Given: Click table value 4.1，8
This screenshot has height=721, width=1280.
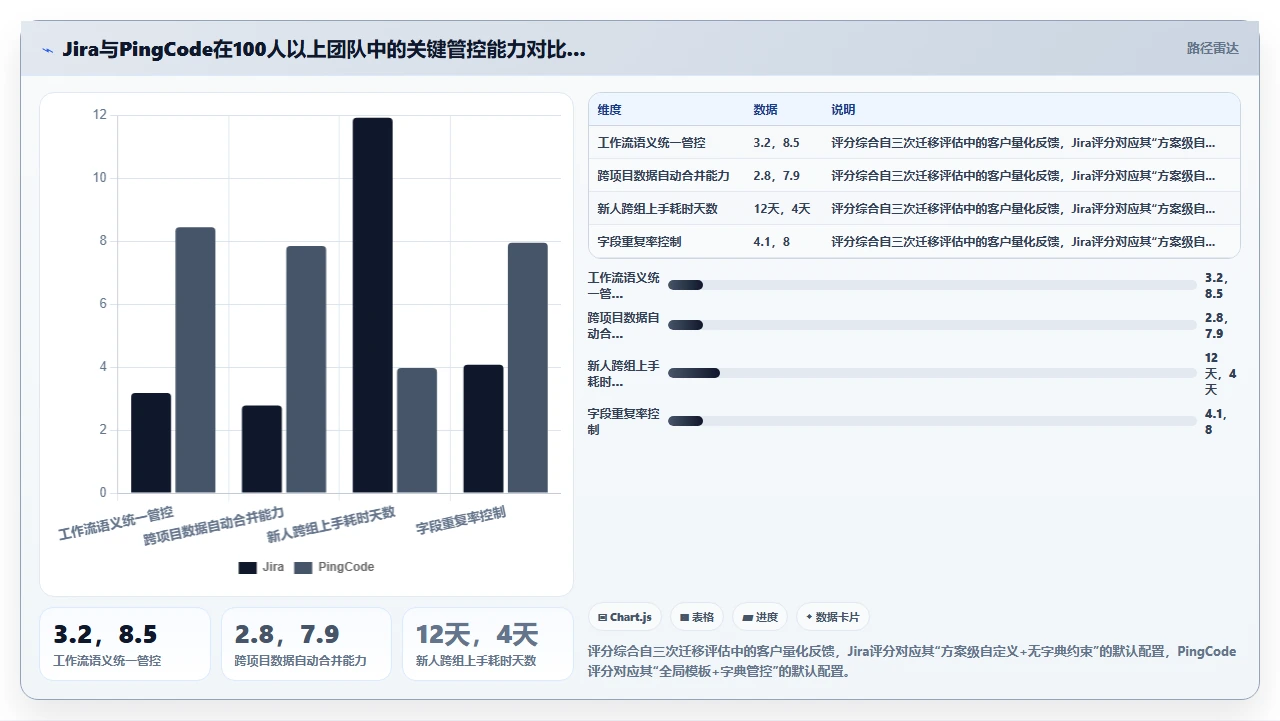Looking at the screenshot, I should tap(772, 241).
